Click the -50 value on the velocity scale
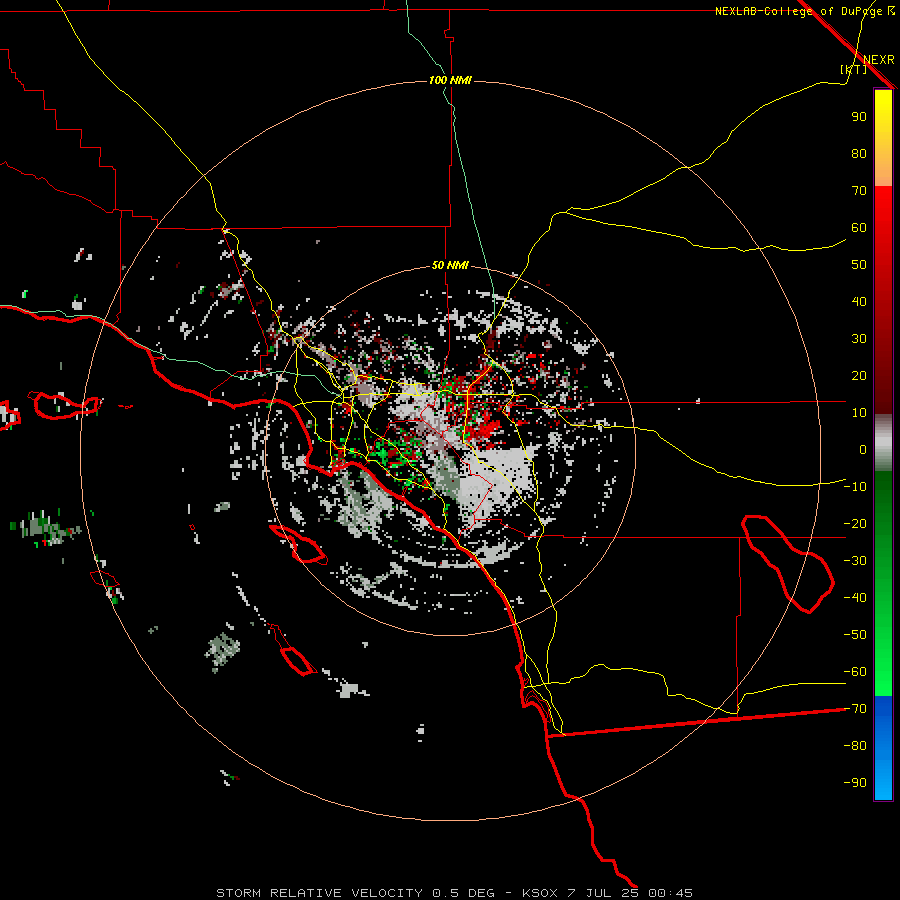This screenshot has width=900, height=900. (855, 634)
